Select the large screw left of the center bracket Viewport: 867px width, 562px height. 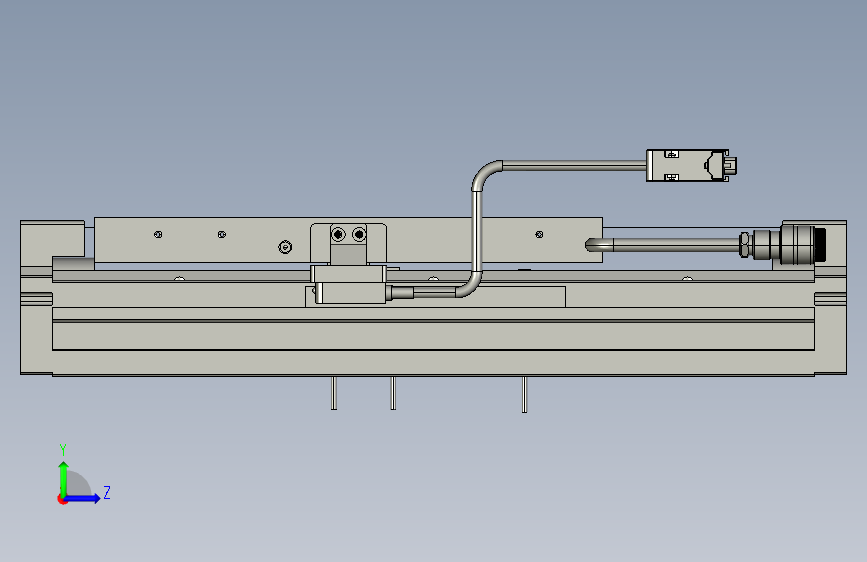click(x=285, y=247)
